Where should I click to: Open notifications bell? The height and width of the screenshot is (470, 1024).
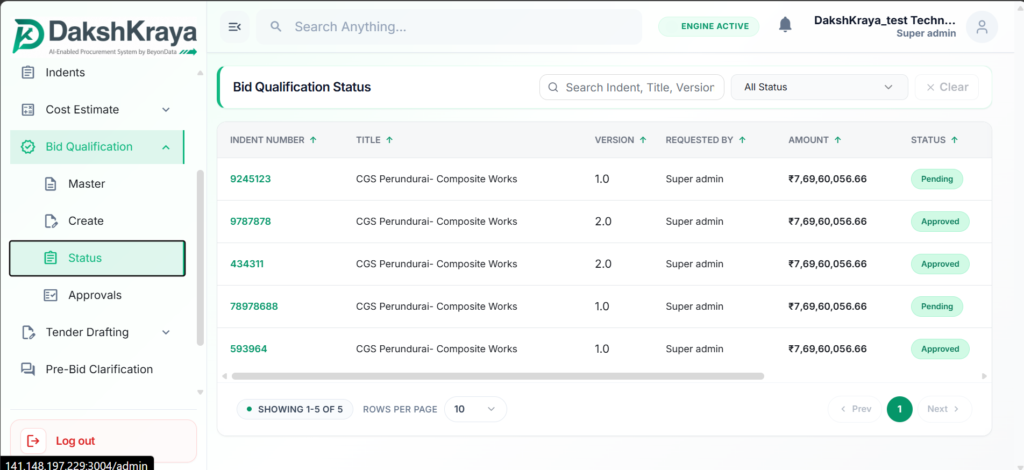click(785, 25)
